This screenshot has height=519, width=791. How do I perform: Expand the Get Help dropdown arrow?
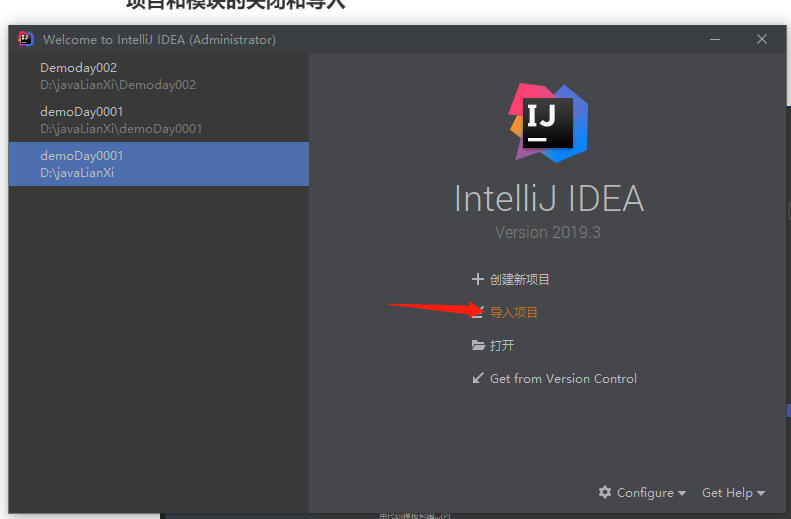click(x=761, y=494)
